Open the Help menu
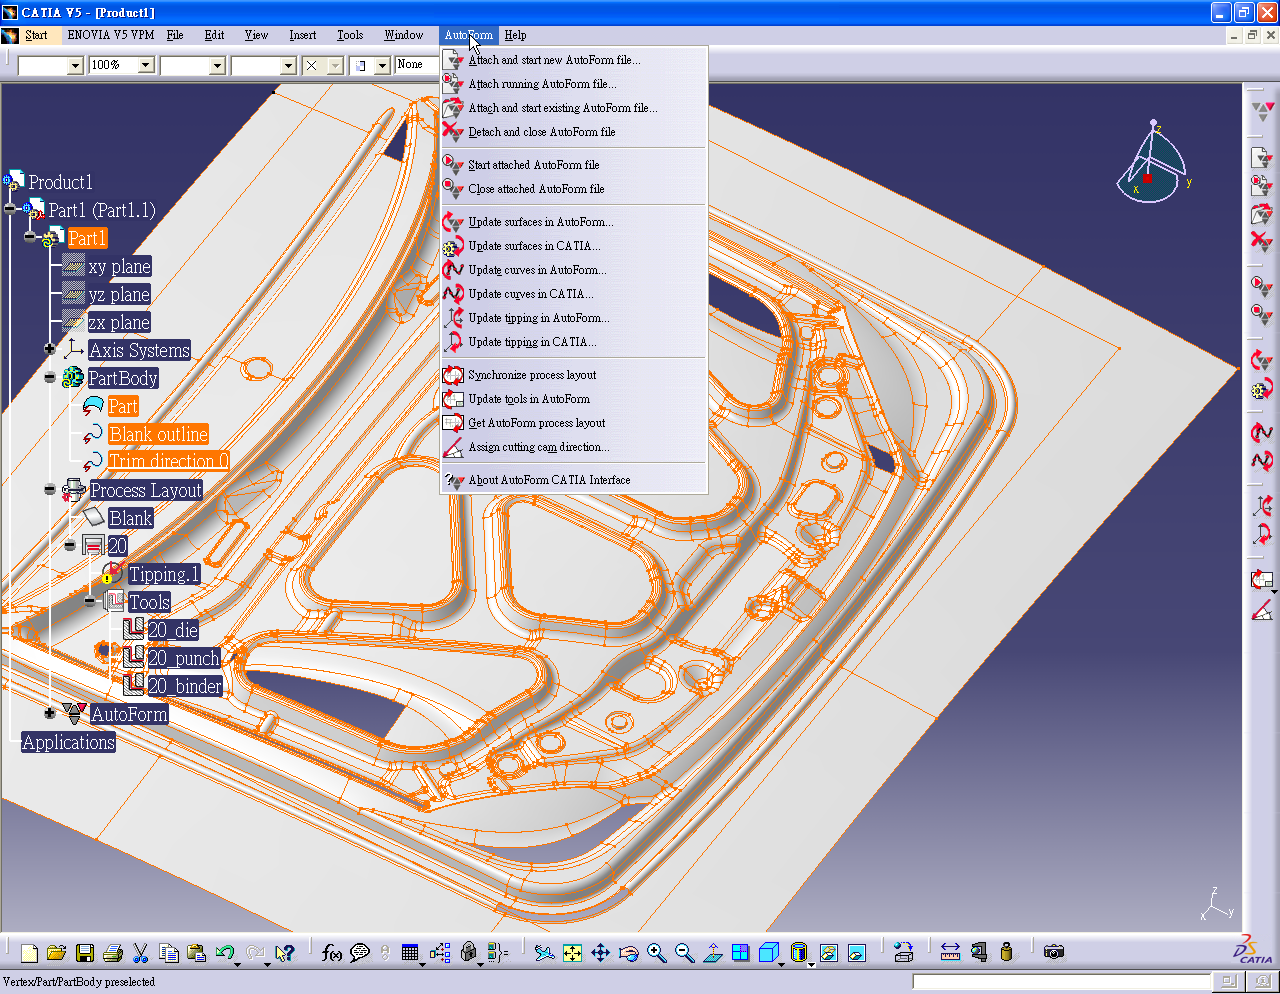The image size is (1280, 994). (x=515, y=35)
